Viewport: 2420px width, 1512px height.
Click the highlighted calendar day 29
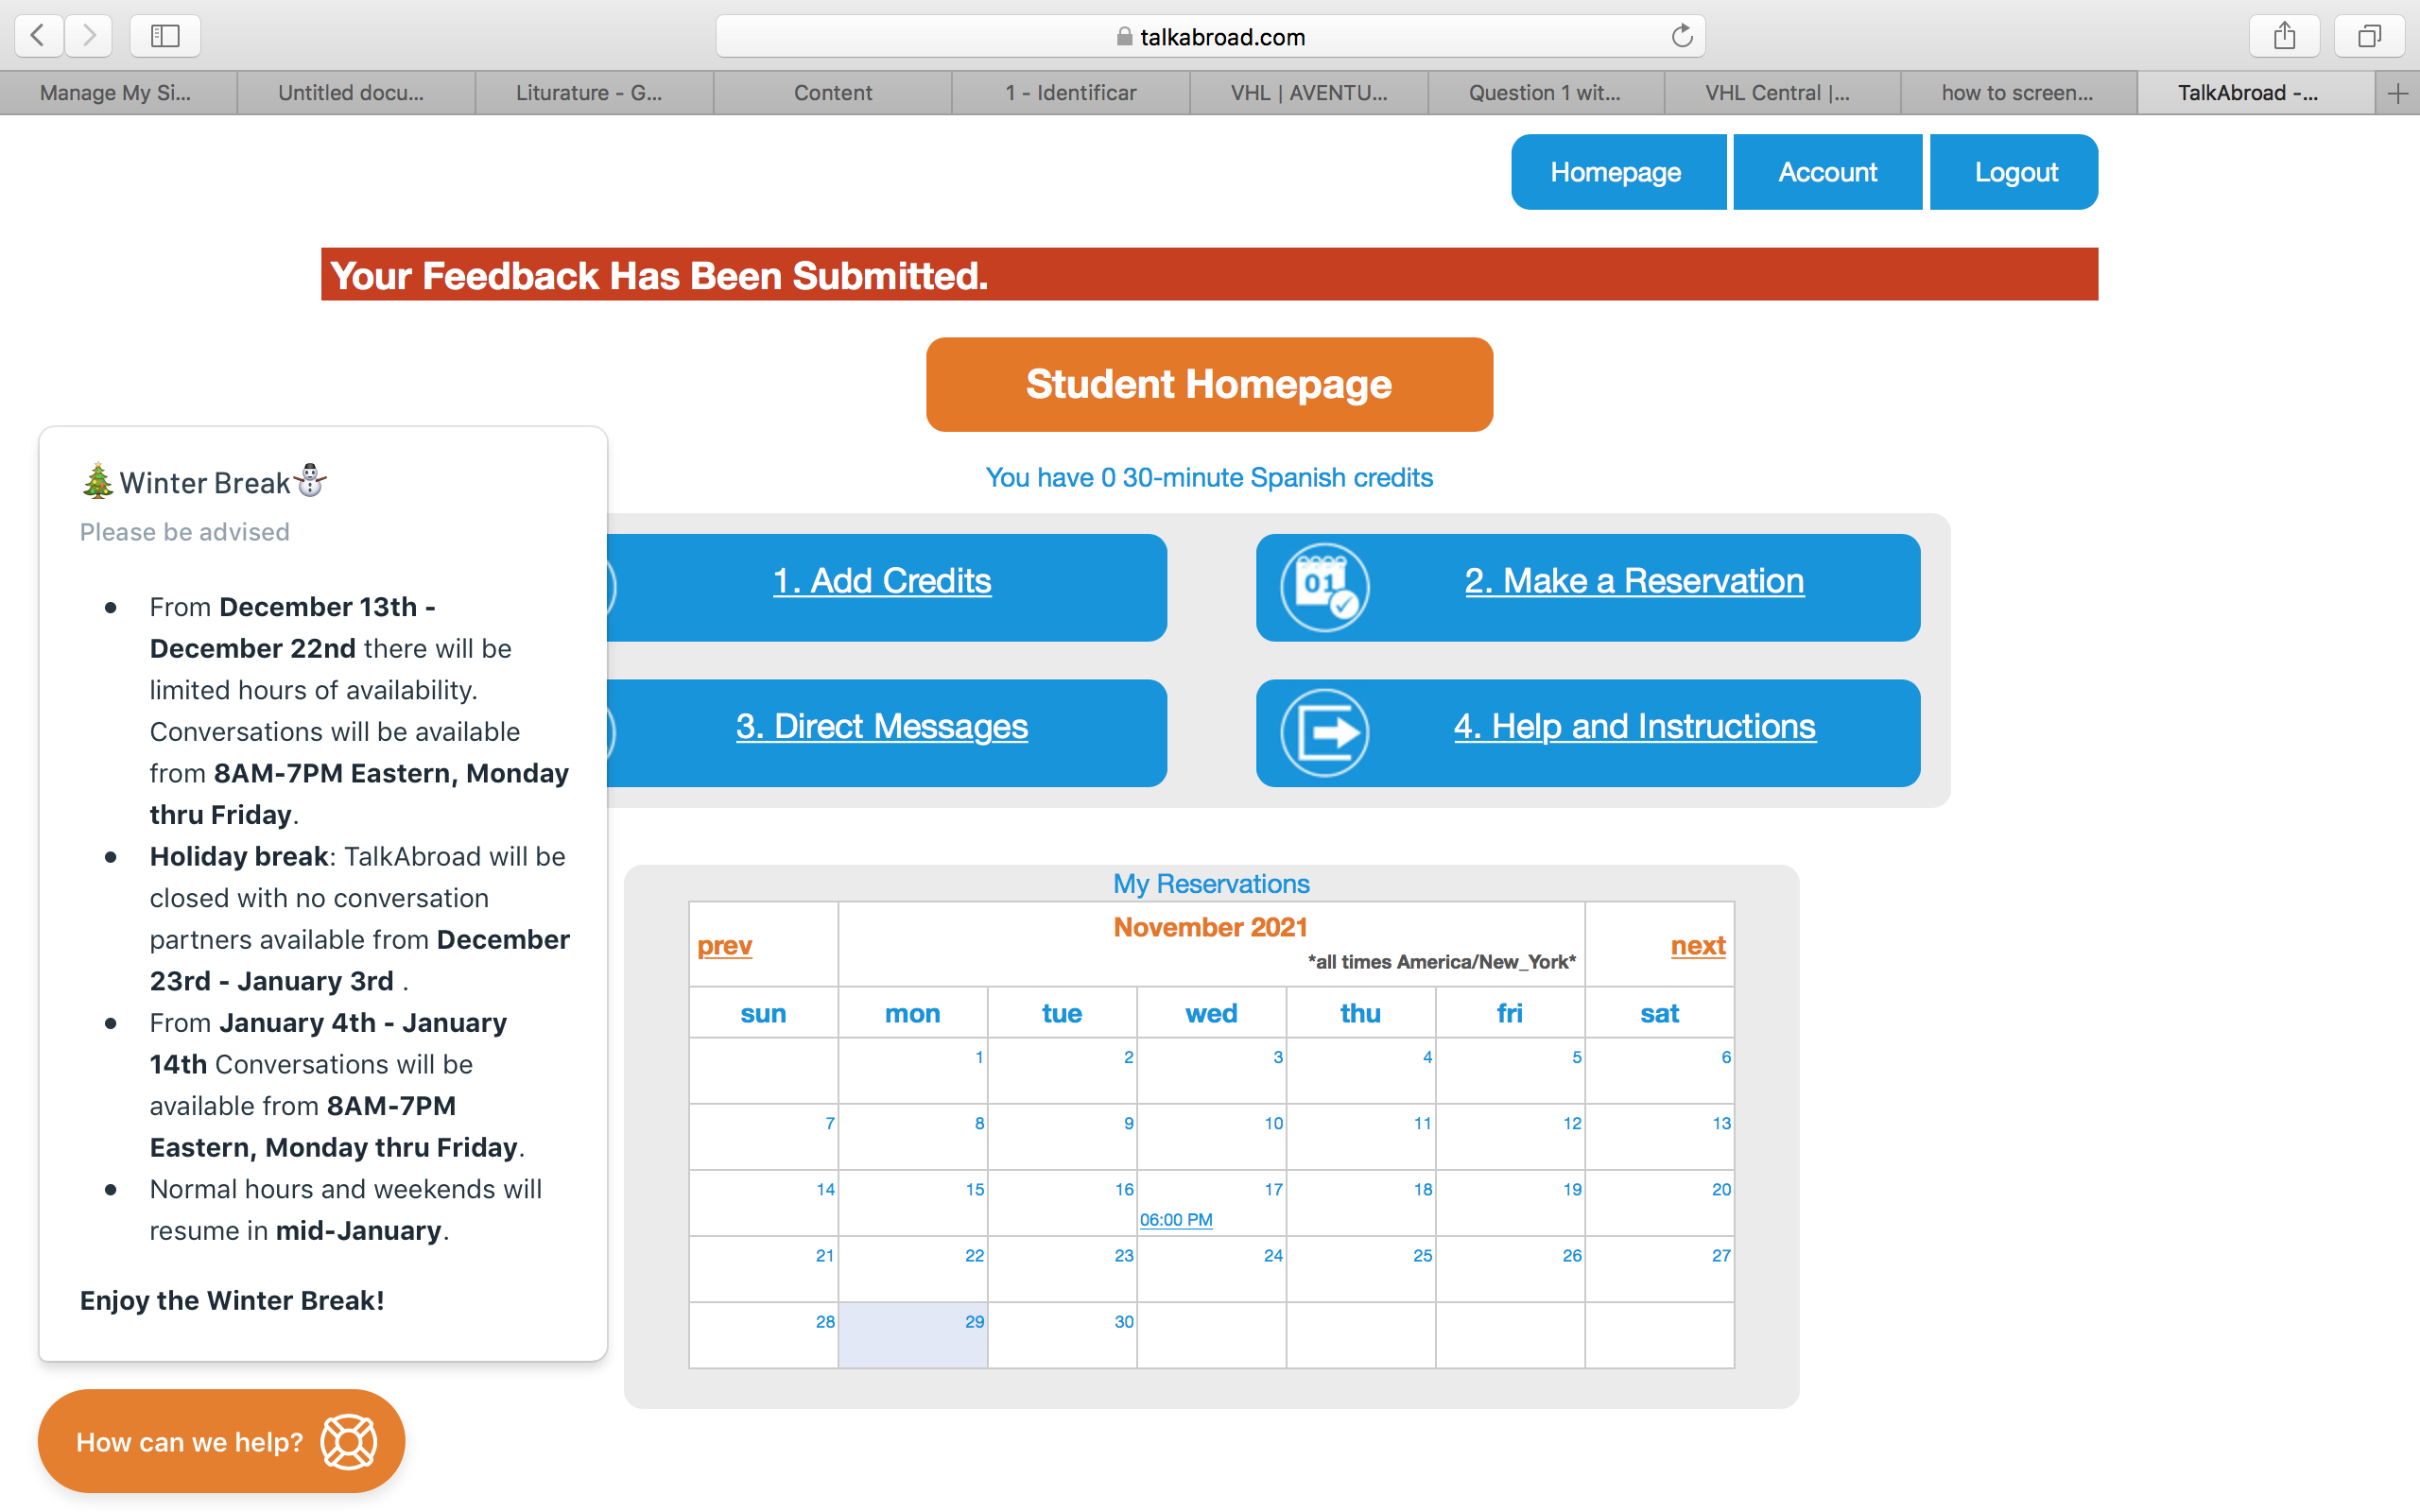(x=912, y=1335)
